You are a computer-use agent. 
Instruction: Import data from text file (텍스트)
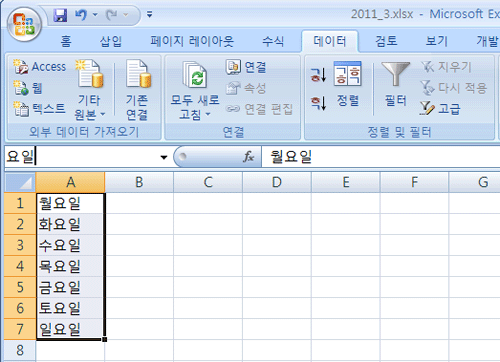coord(39,109)
